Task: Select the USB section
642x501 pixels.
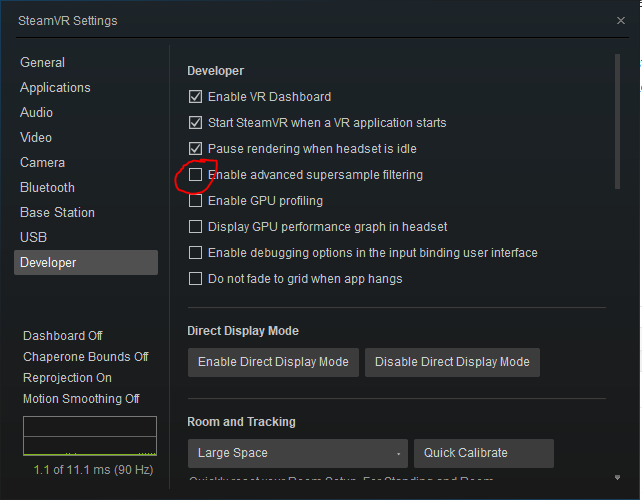Action: (34, 237)
